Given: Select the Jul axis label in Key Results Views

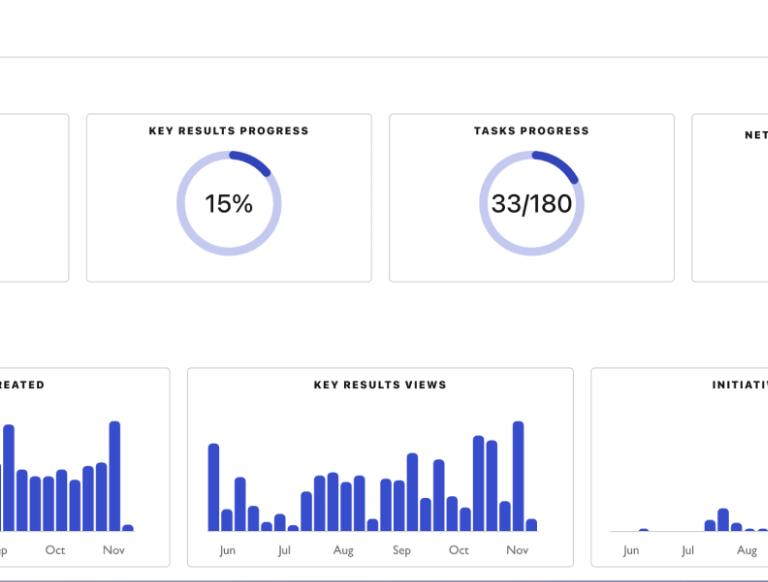Looking at the screenshot, I should coord(284,550).
